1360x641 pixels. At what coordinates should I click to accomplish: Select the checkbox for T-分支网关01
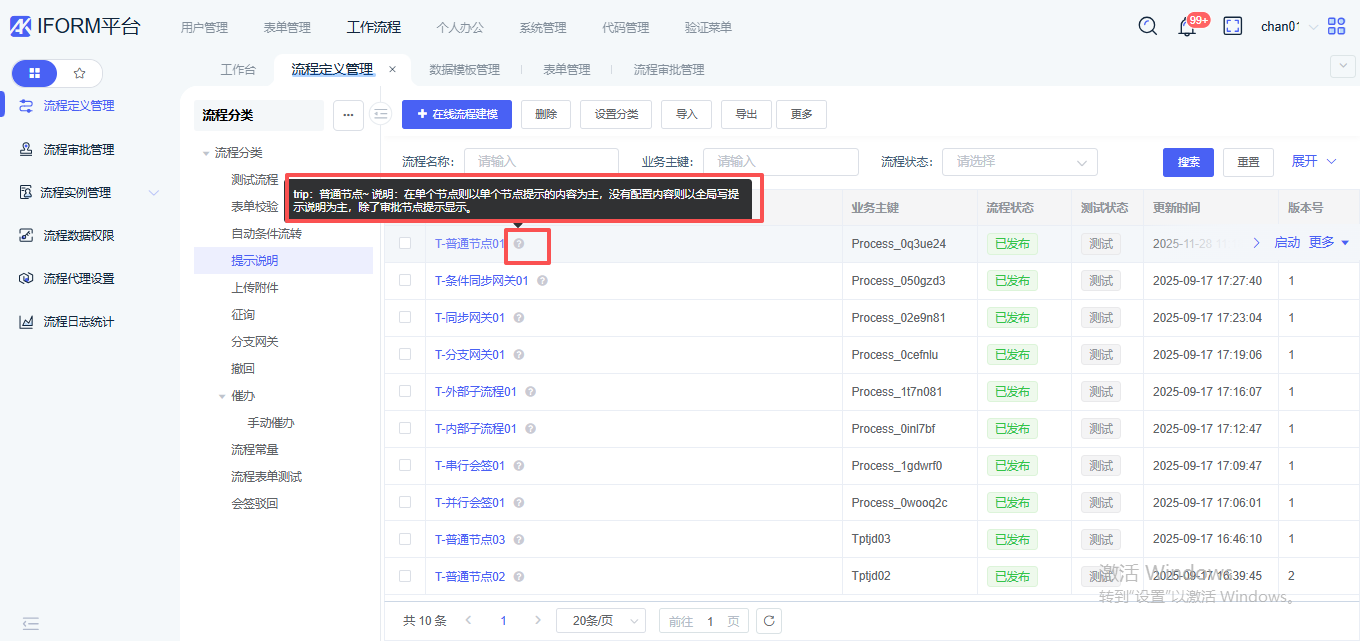tap(405, 354)
